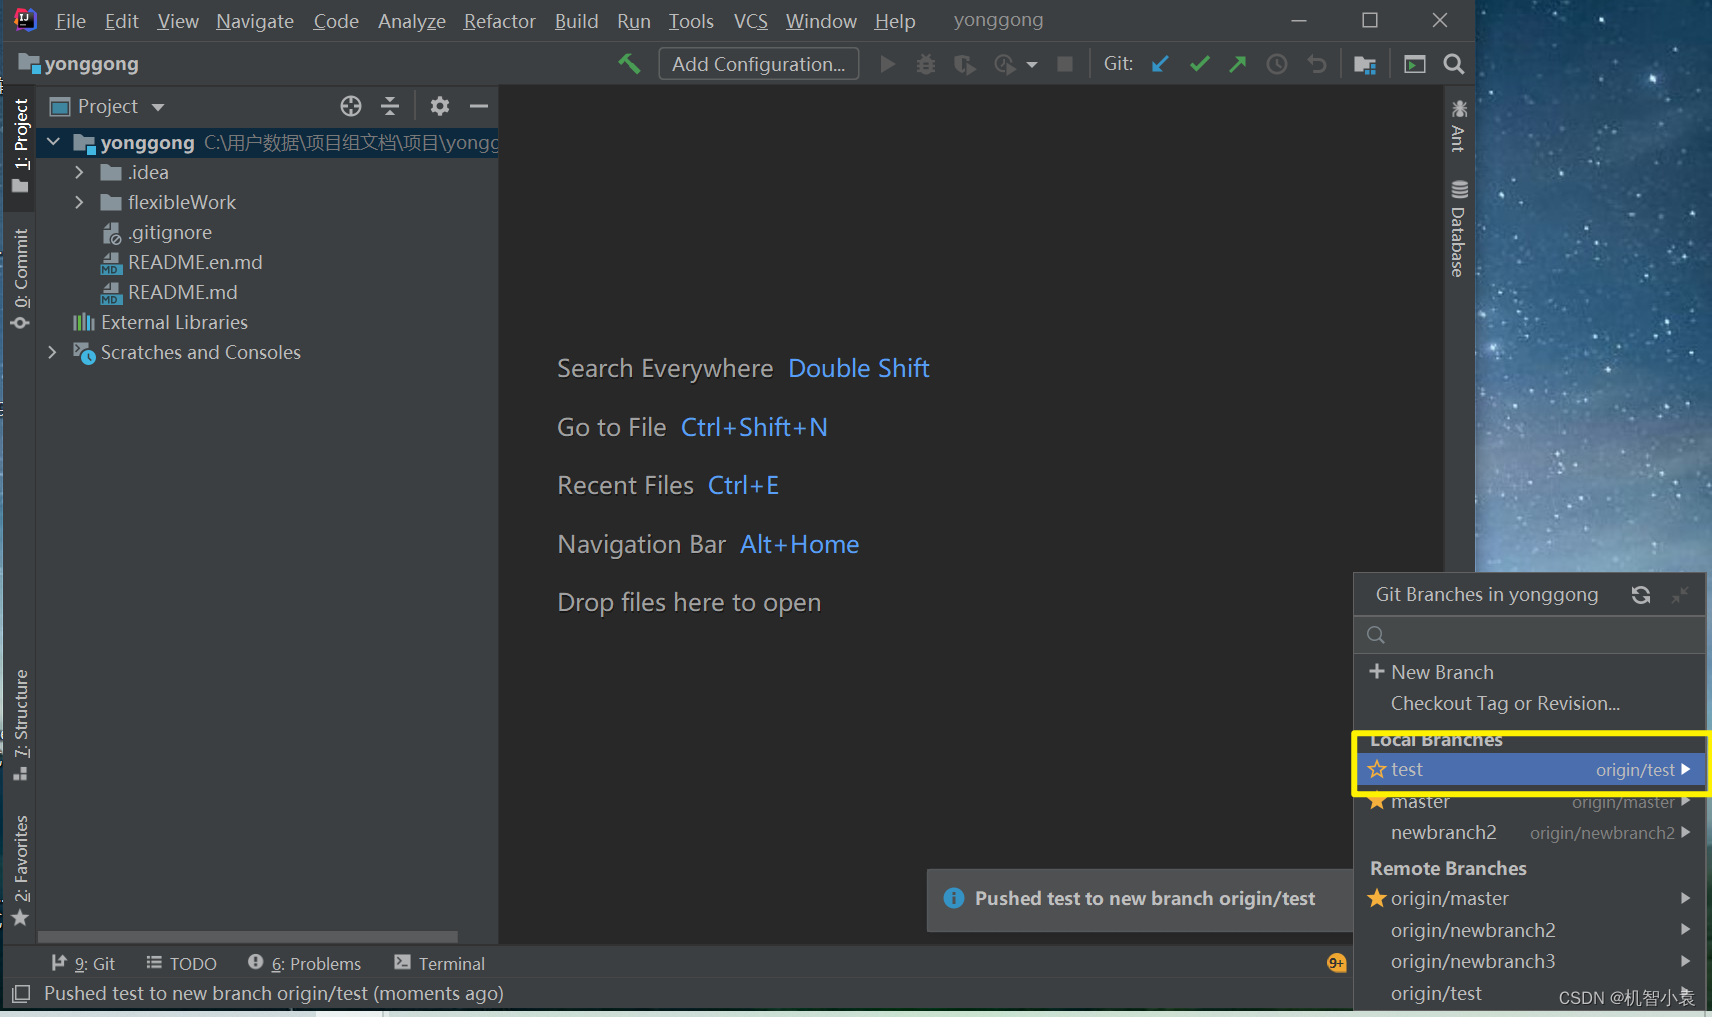Select the Locate file in Project view icon
The width and height of the screenshot is (1712, 1017).
351,105
